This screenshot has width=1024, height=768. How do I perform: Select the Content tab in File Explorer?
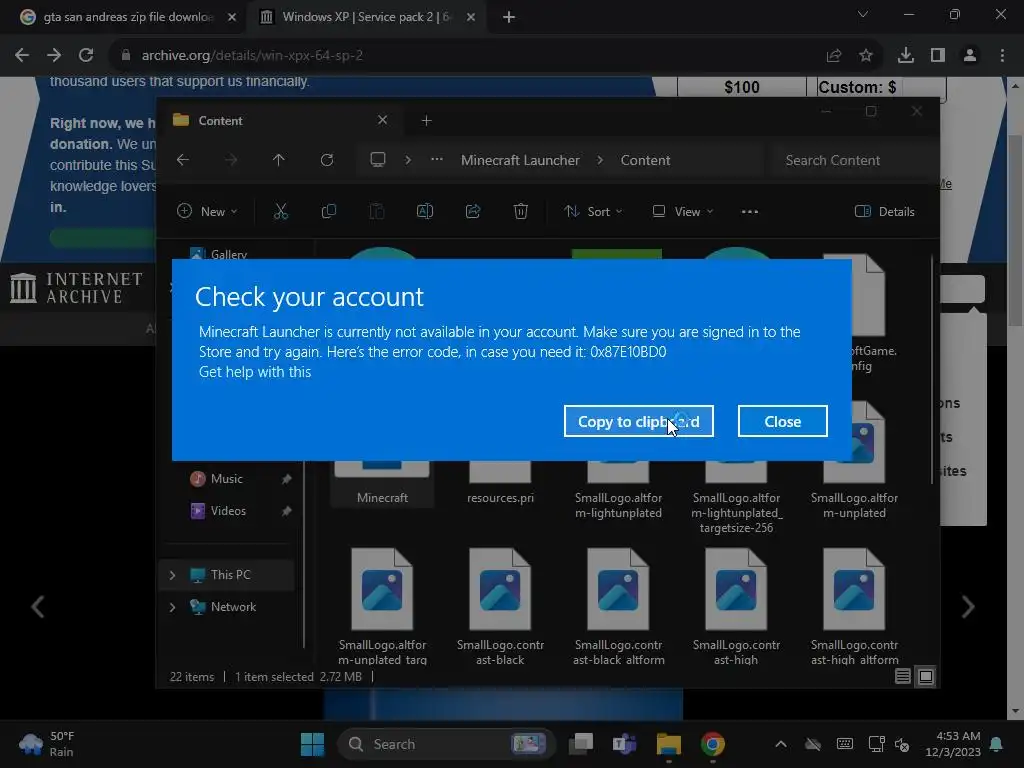pos(281,120)
